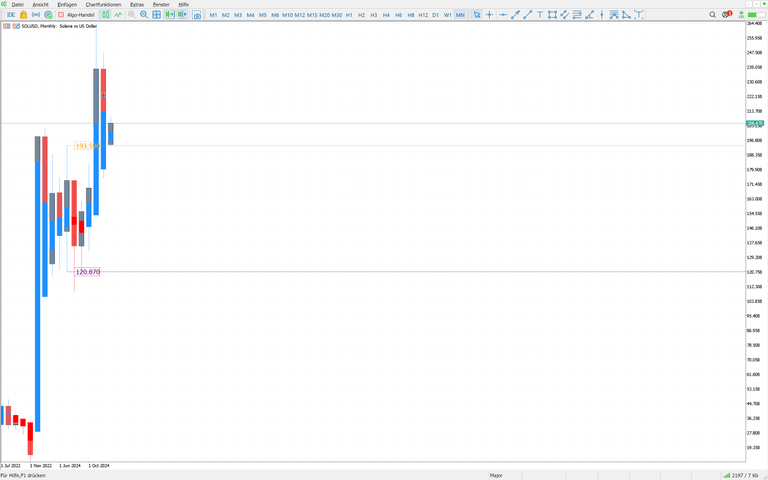Click the globe VPS hosting icon
The width and height of the screenshot is (768, 480).
48,15
